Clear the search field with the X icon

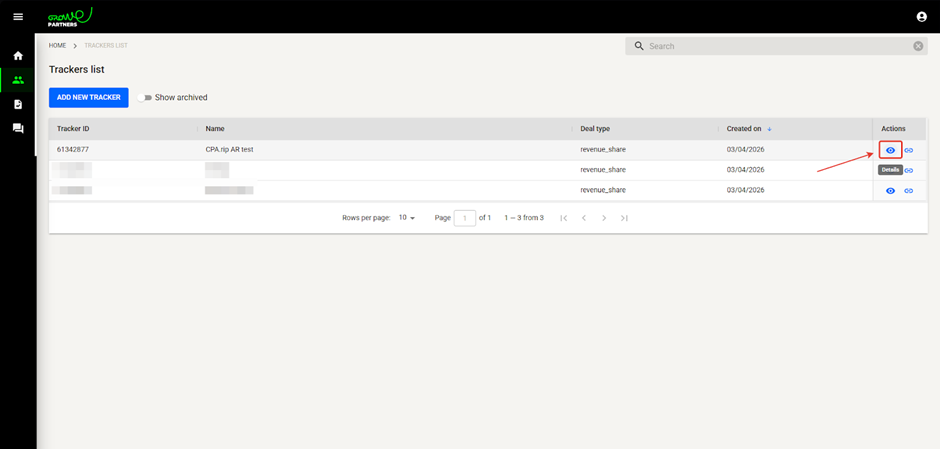pyautogui.click(x=918, y=46)
